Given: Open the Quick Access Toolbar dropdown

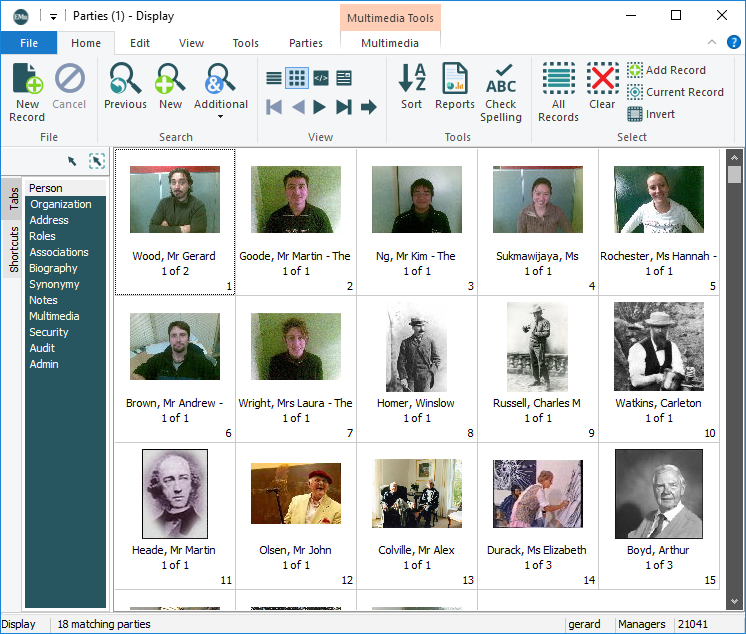Looking at the screenshot, I should pos(53,16).
